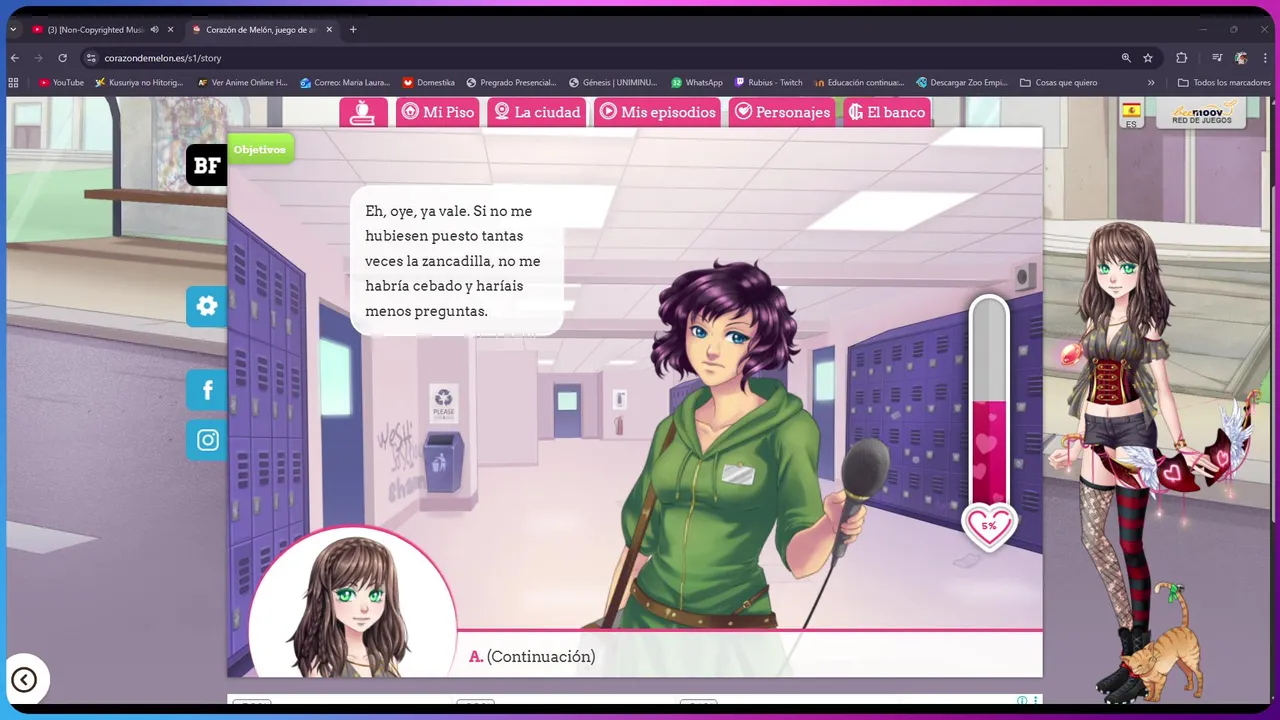This screenshot has width=1280, height=720.
Task: Go to La ciudad menu
Action: coord(537,112)
